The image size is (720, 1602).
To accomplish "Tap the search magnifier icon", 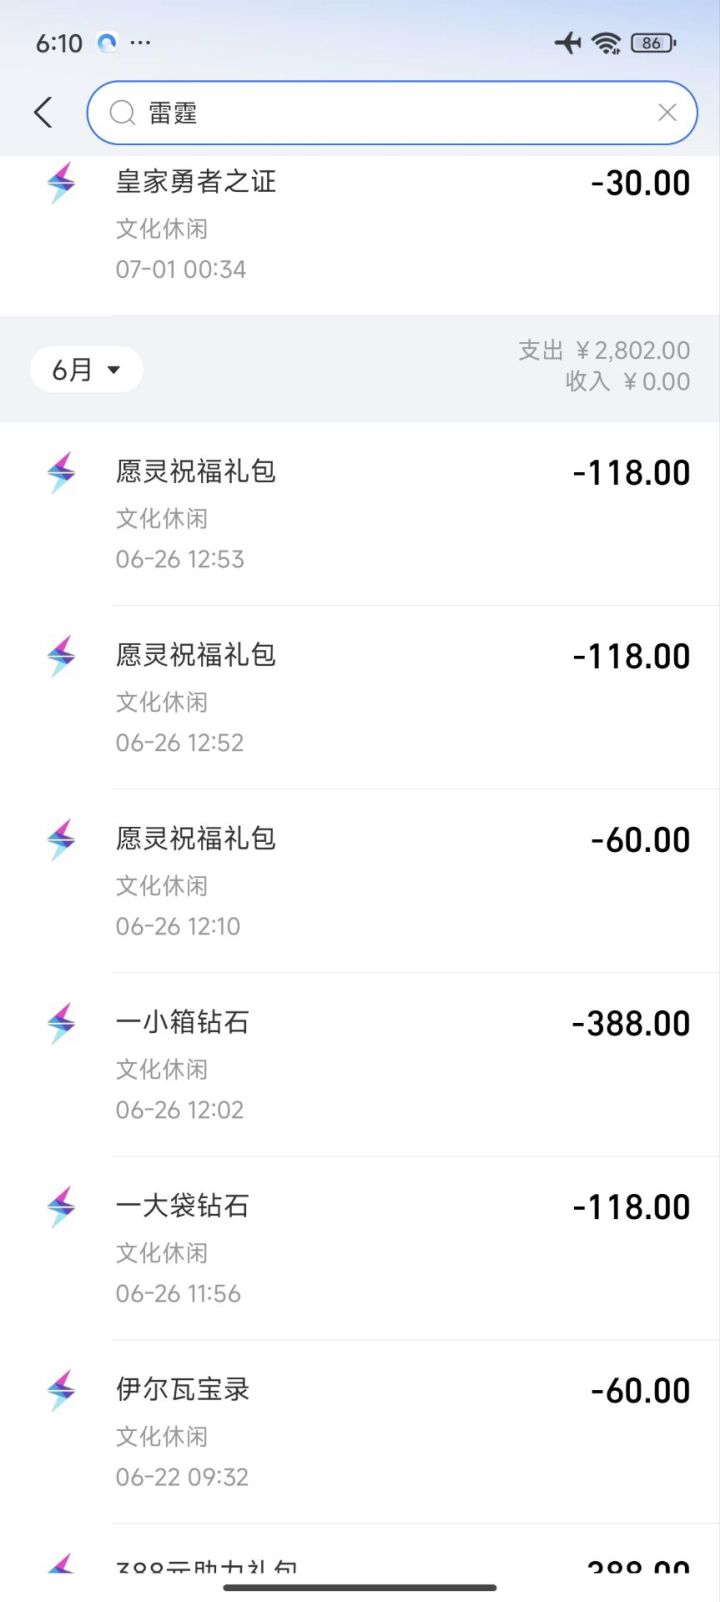I will coord(122,113).
